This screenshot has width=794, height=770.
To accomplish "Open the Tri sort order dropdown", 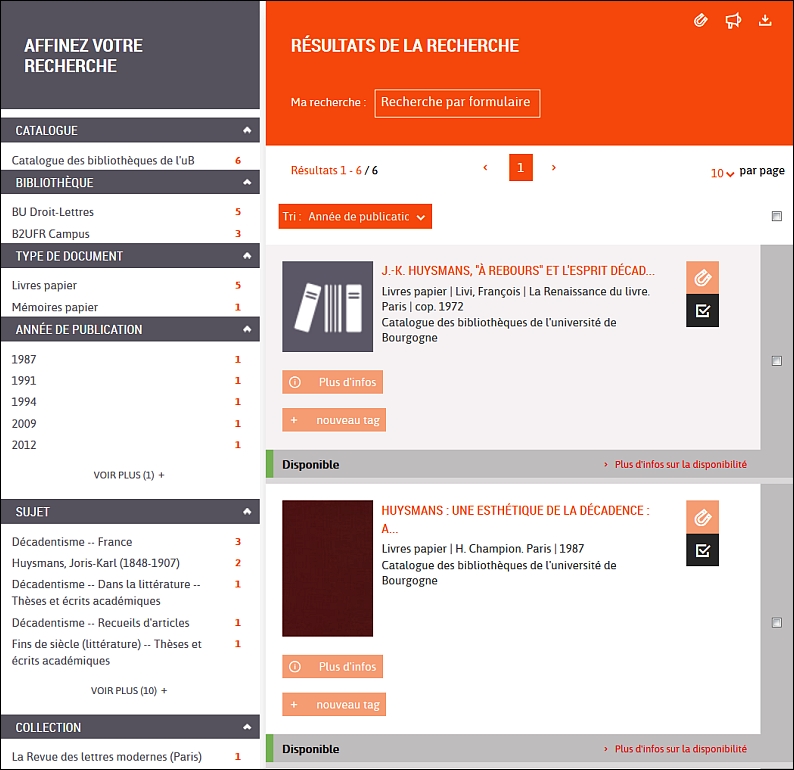I will [x=355, y=216].
